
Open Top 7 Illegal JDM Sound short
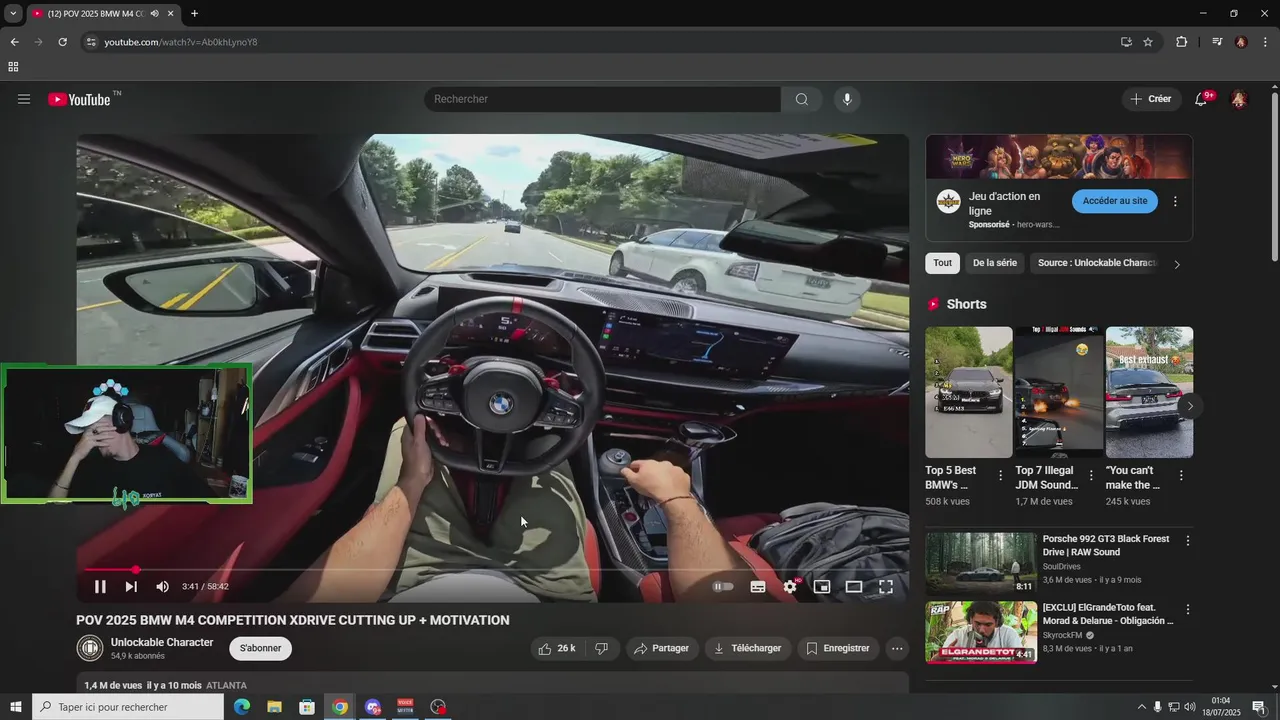point(1059,392)
